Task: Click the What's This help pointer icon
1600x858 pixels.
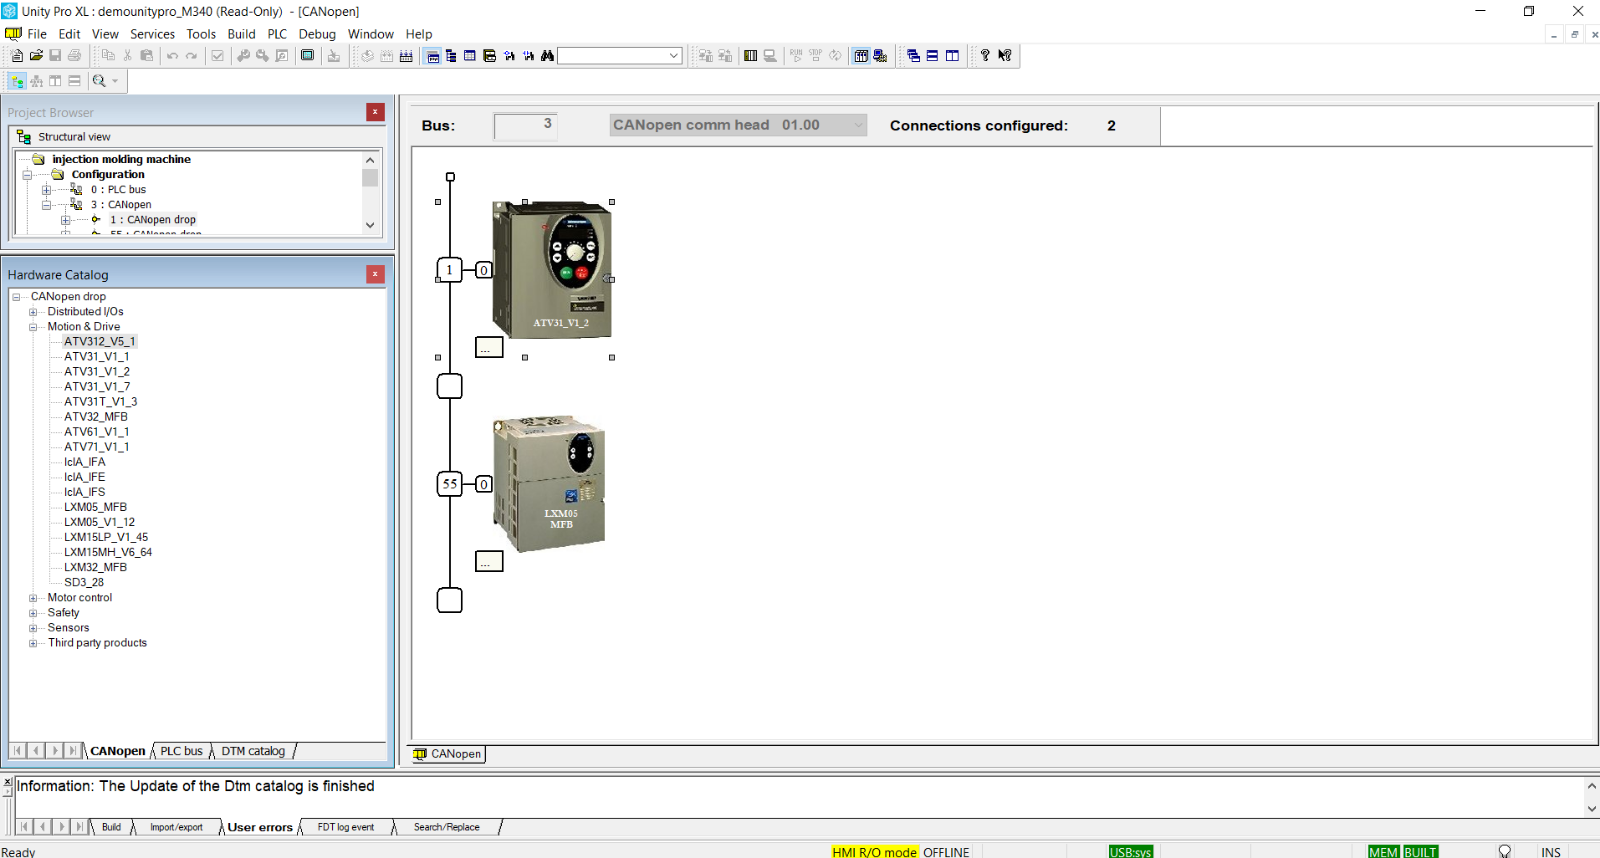Action: coord(1005,56)
